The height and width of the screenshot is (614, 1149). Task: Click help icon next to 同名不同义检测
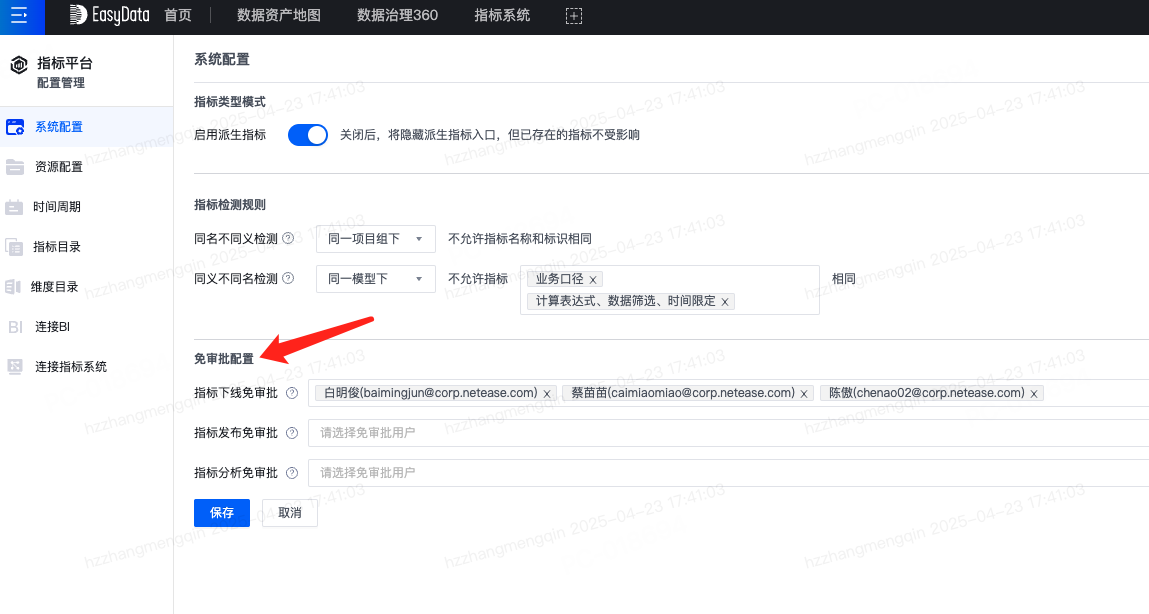[288, 238]
